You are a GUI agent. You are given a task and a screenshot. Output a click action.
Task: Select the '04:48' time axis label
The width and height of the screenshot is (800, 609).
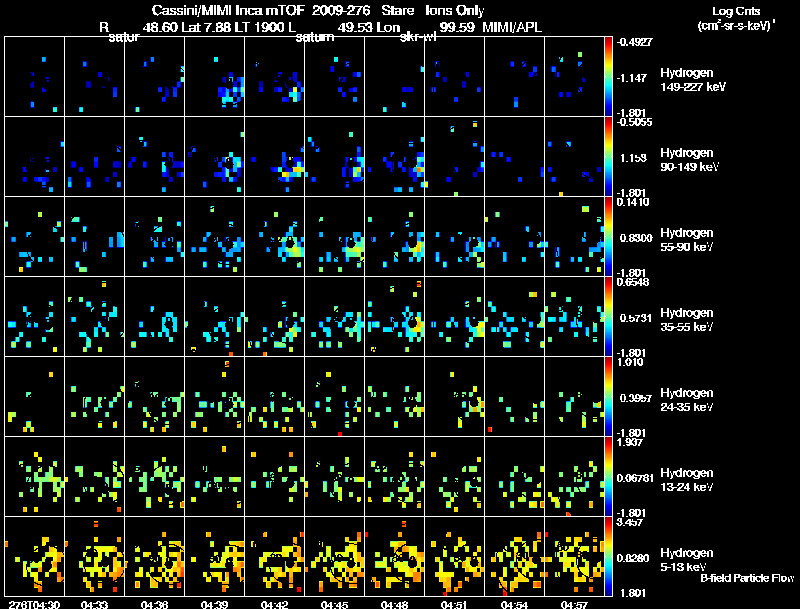tap(394, 604)
